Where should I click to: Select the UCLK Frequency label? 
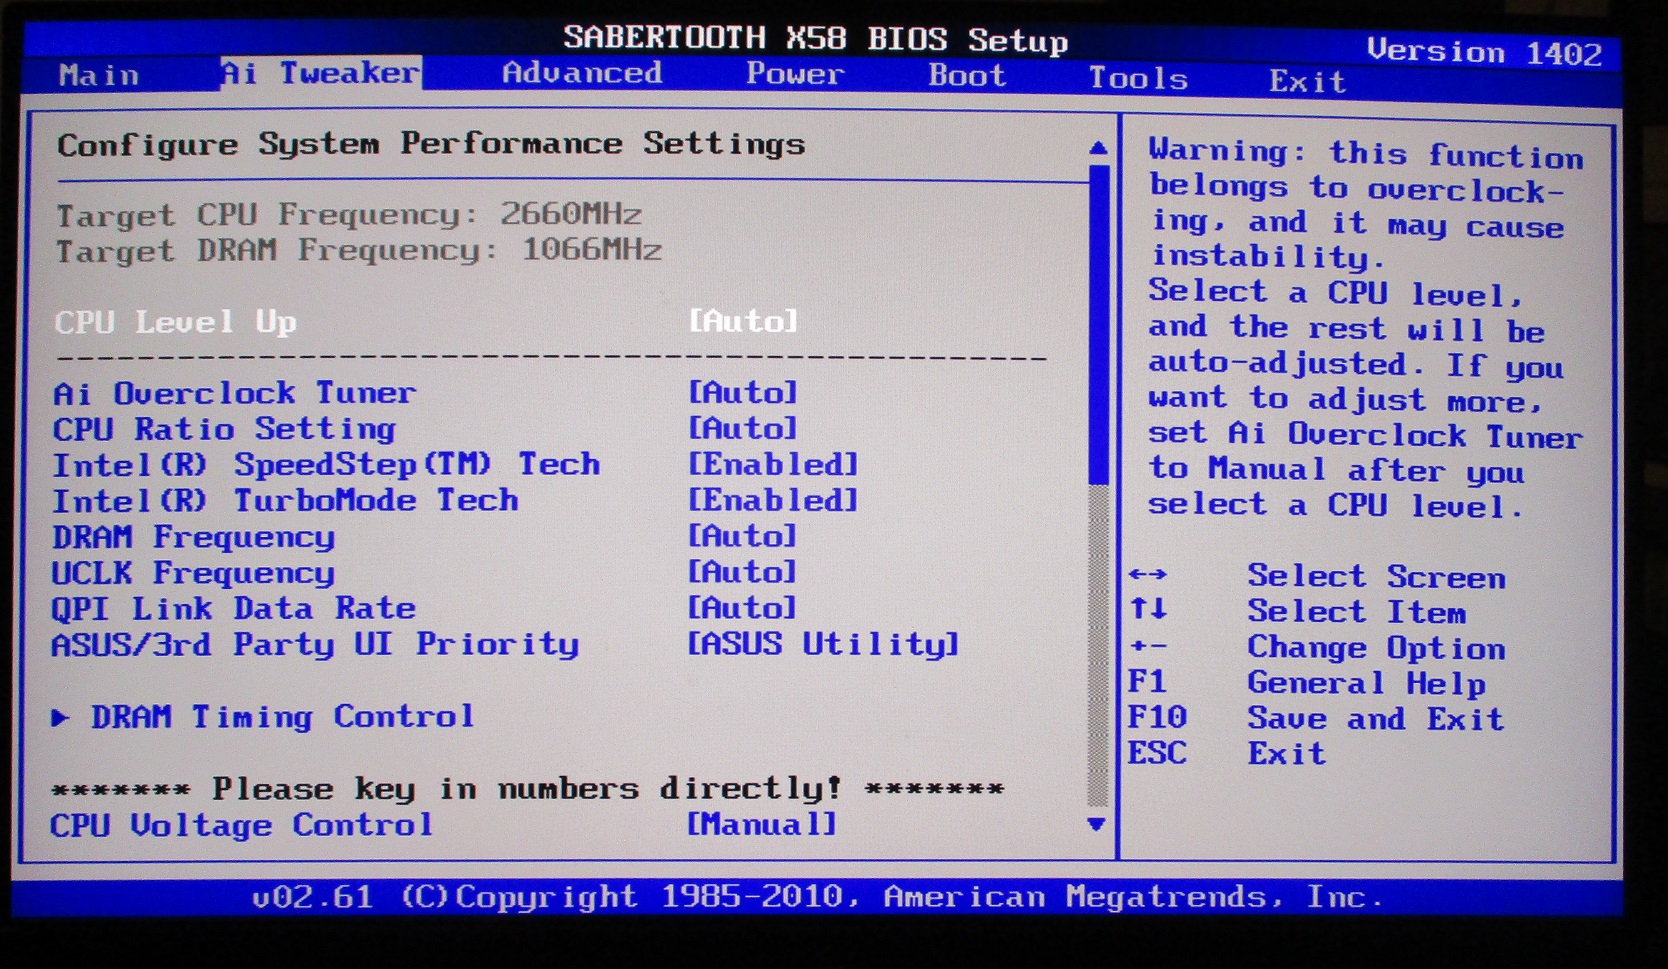pos(193,573)
